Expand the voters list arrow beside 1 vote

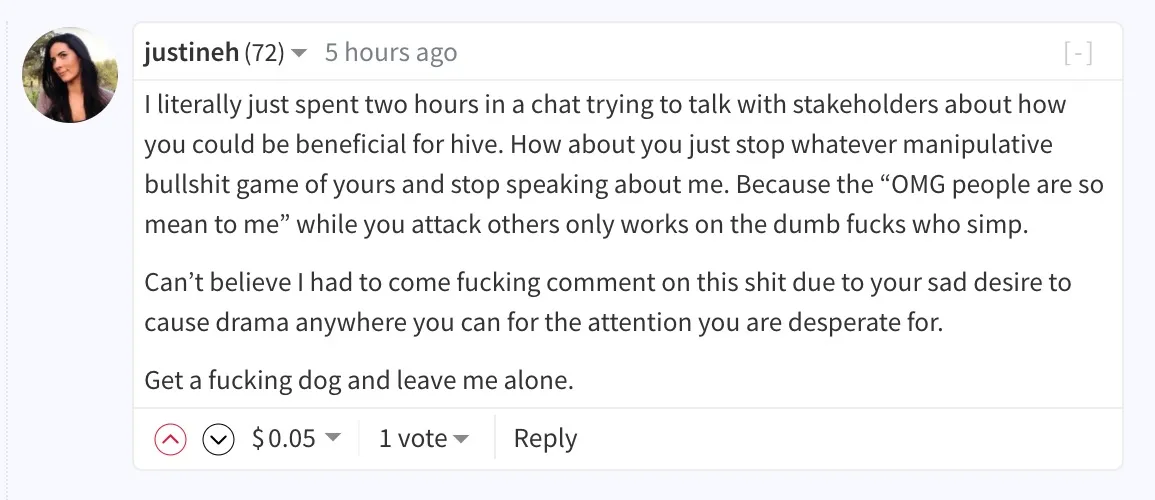[461, 439]
